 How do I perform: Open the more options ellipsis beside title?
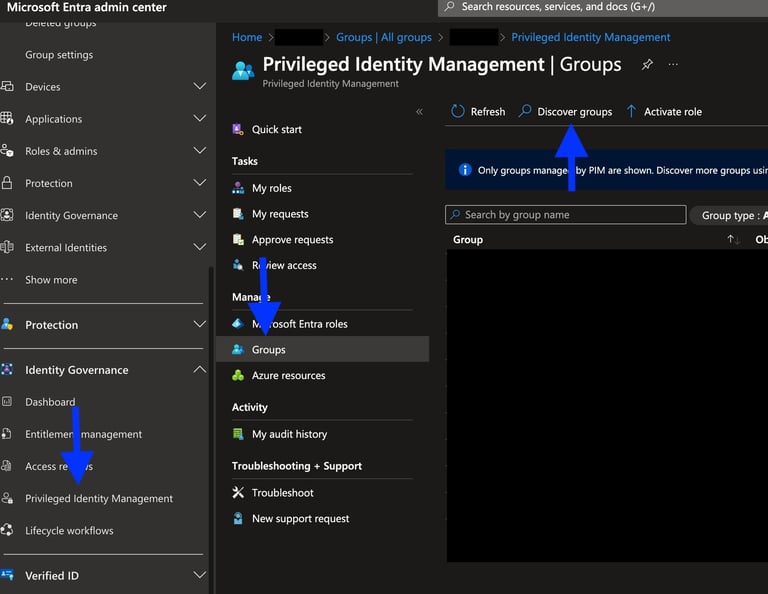[x=673, y=64]
